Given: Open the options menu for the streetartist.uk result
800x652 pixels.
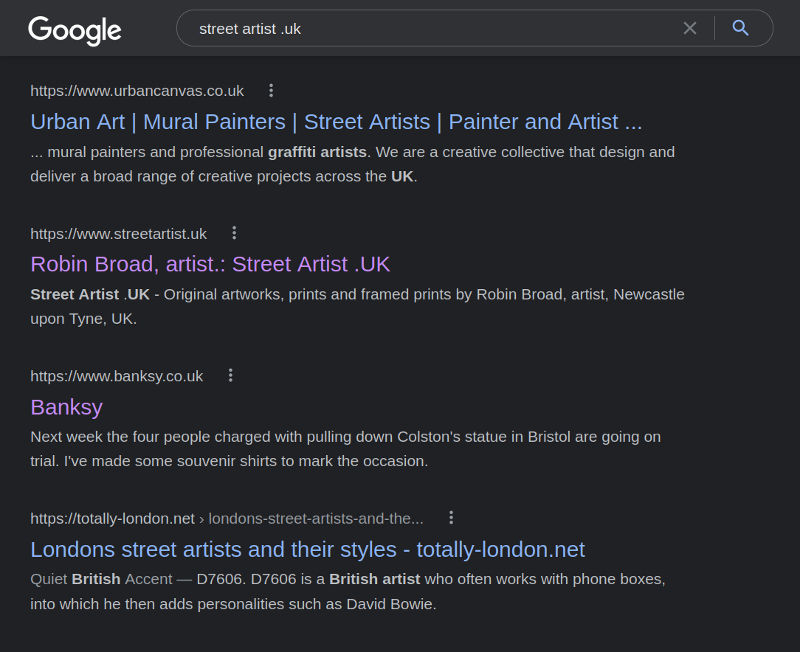Looking at the screenshot, I should [x=234, y=233].
